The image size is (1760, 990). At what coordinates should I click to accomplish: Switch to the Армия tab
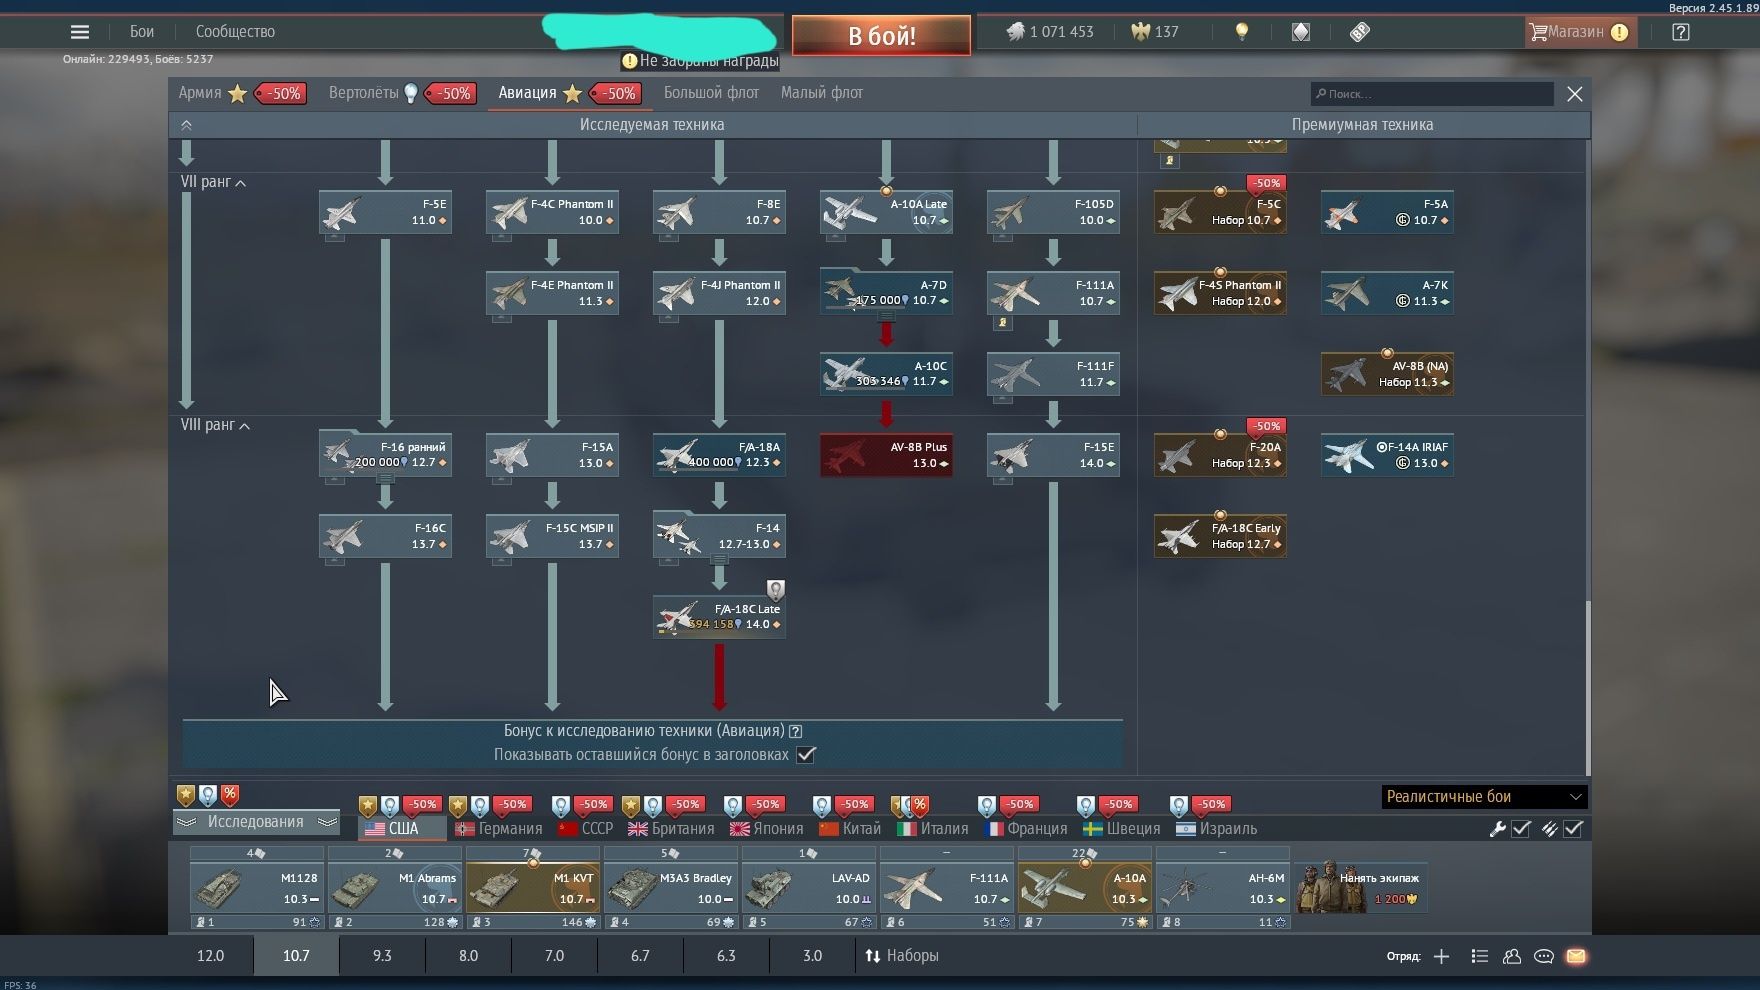point(200,93)
